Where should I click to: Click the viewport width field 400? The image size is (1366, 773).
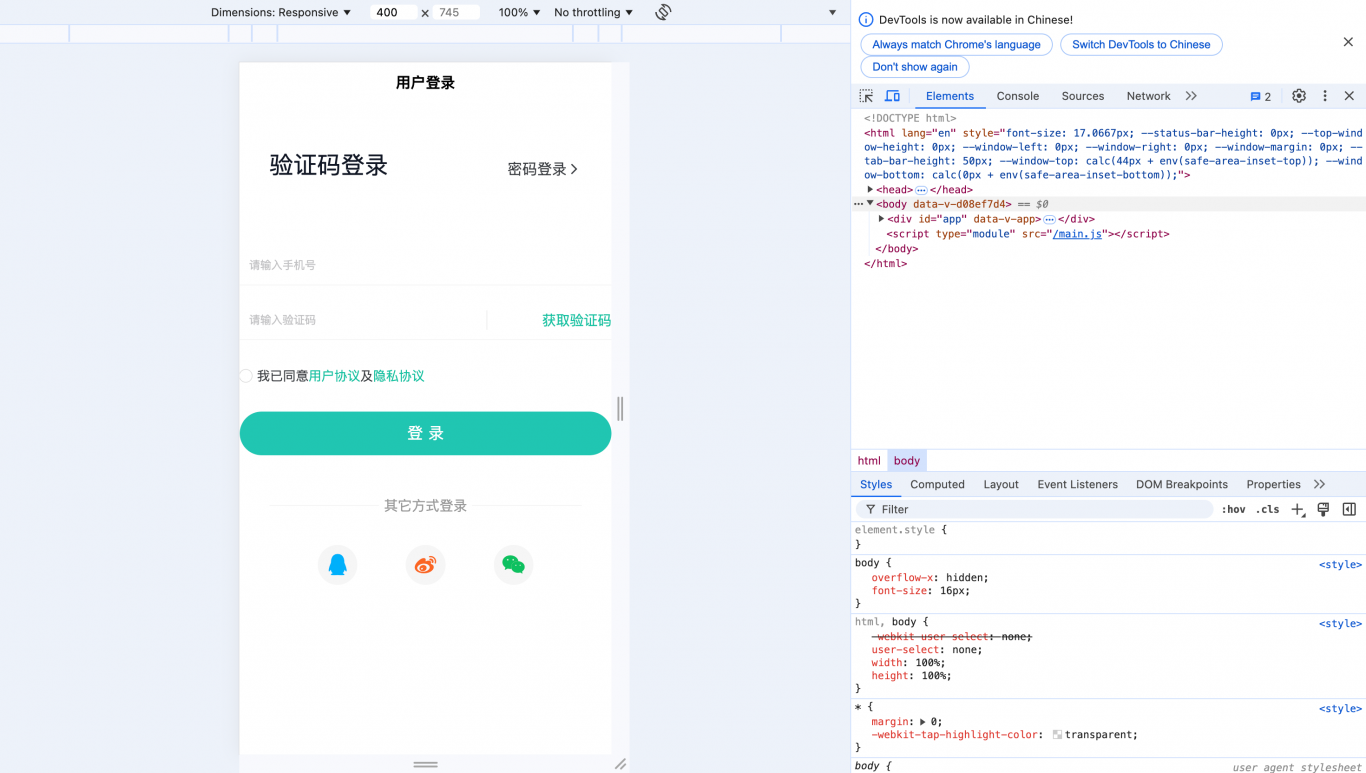tap(393, 12)
